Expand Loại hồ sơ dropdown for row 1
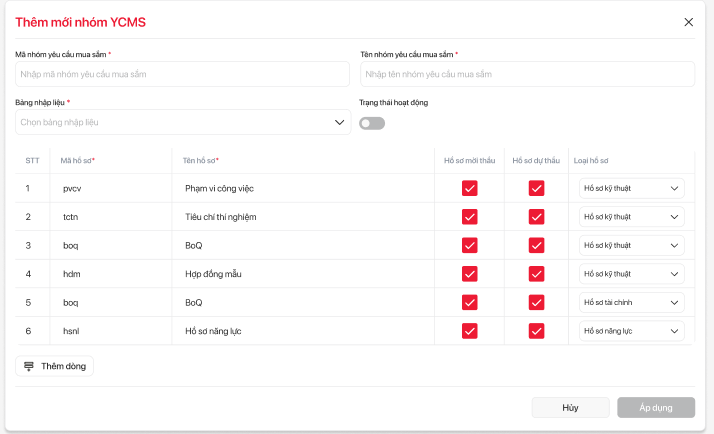714x434 pixels. 632,188
